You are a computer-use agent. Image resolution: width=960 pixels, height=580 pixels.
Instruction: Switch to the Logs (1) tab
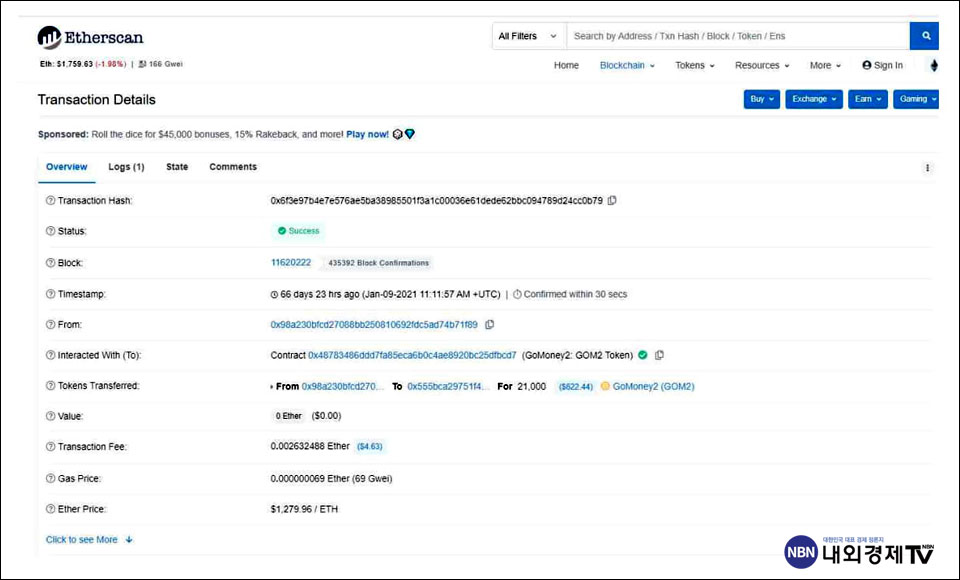pos(125,167)
